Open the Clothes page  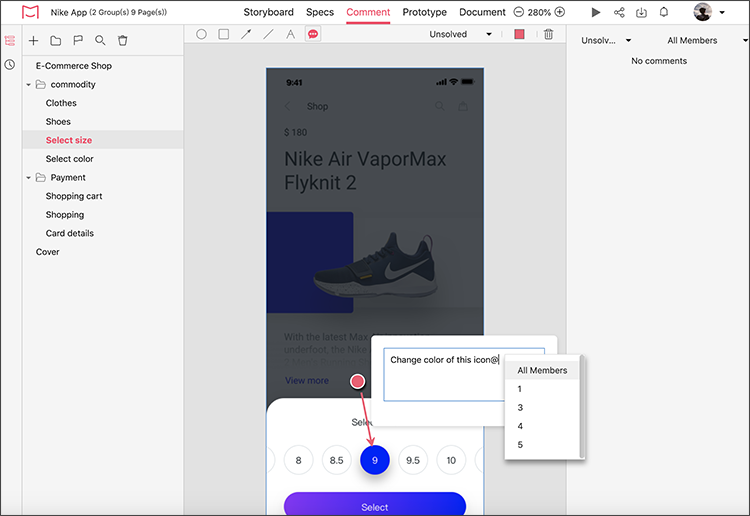tap(61, 103)
